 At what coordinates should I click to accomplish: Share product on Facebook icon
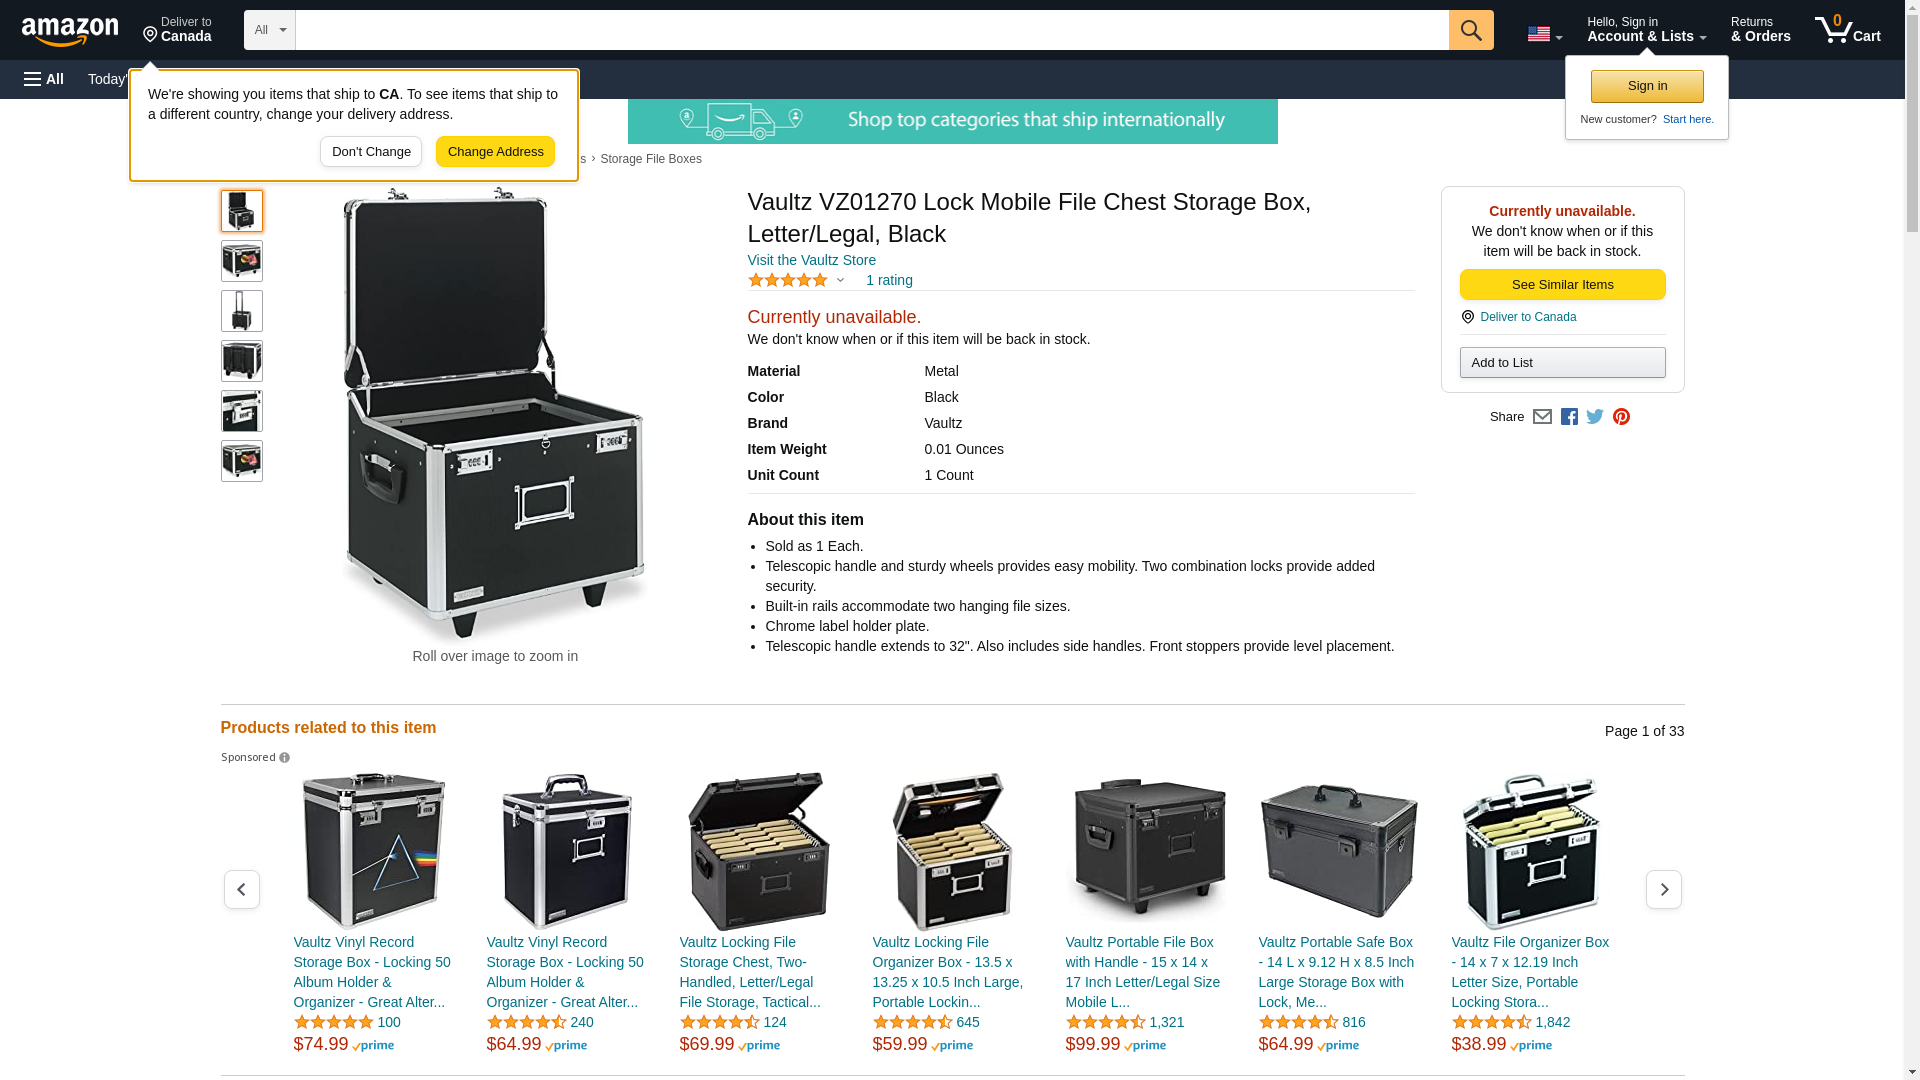click(x=1569, y=417)
